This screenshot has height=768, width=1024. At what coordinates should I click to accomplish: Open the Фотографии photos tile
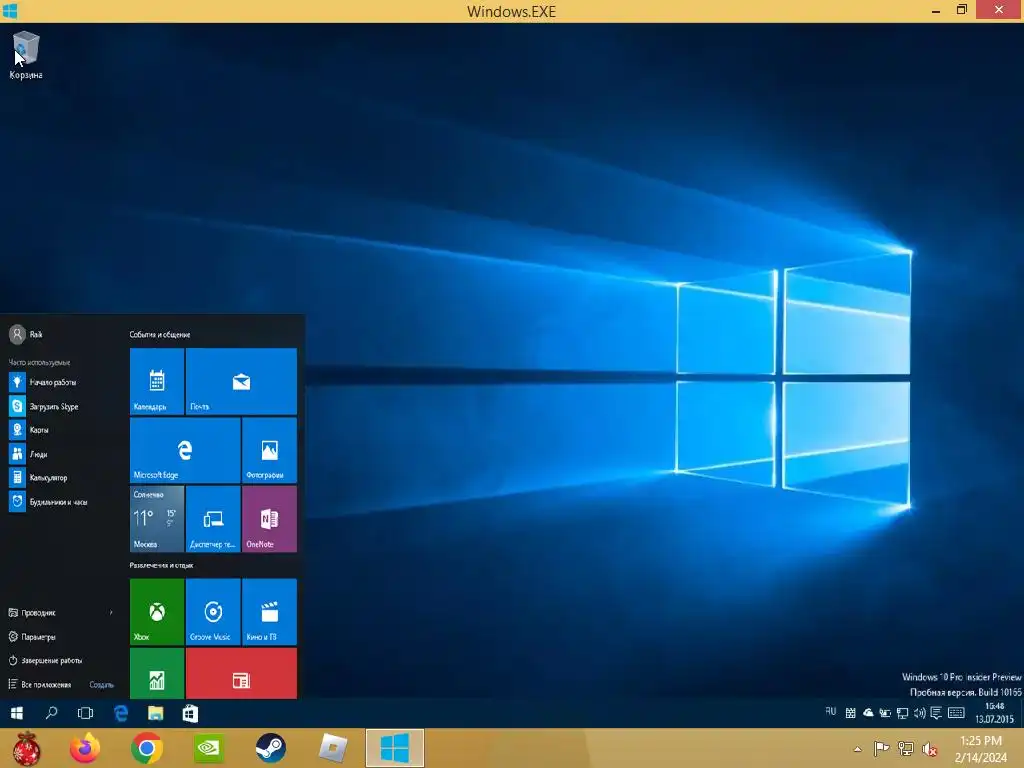(269, 451)
